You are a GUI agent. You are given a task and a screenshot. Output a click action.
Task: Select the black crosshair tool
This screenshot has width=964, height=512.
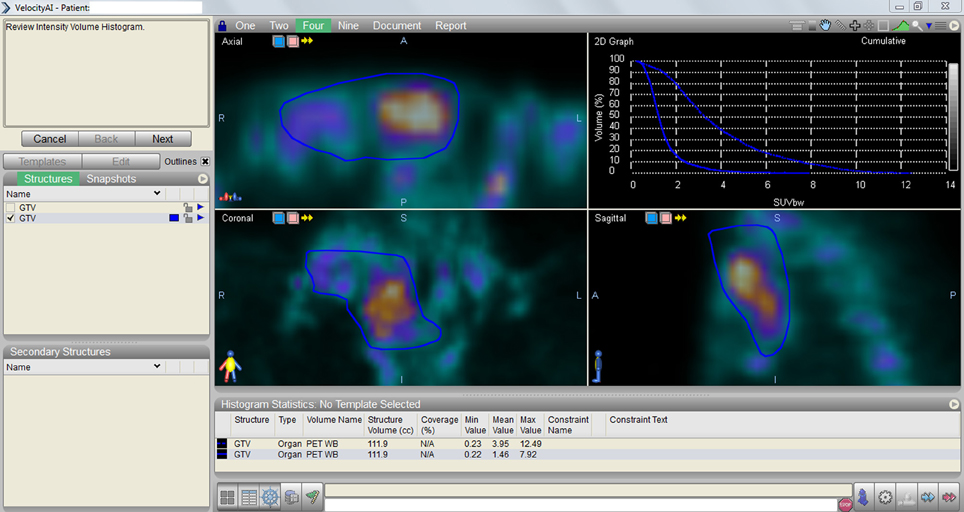click(855, 25)
